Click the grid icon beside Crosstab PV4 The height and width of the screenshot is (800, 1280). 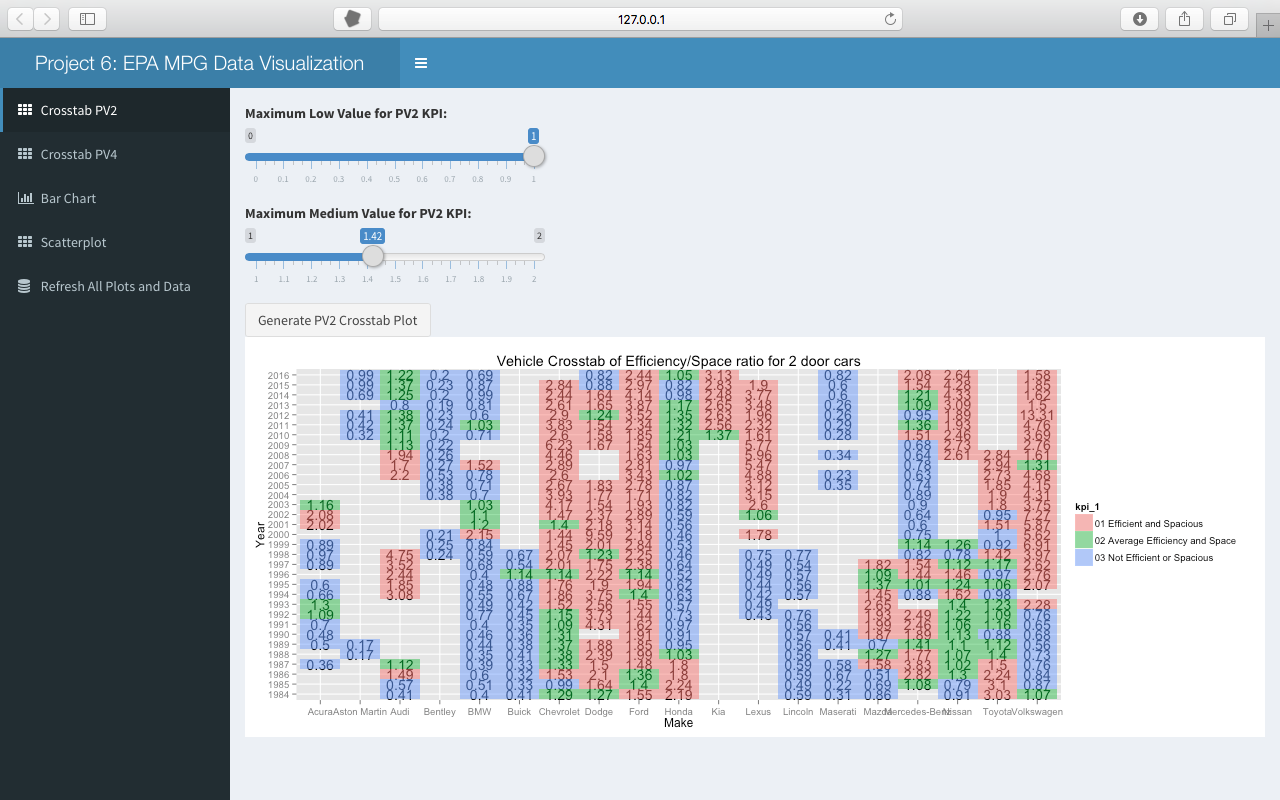[25, 154]
